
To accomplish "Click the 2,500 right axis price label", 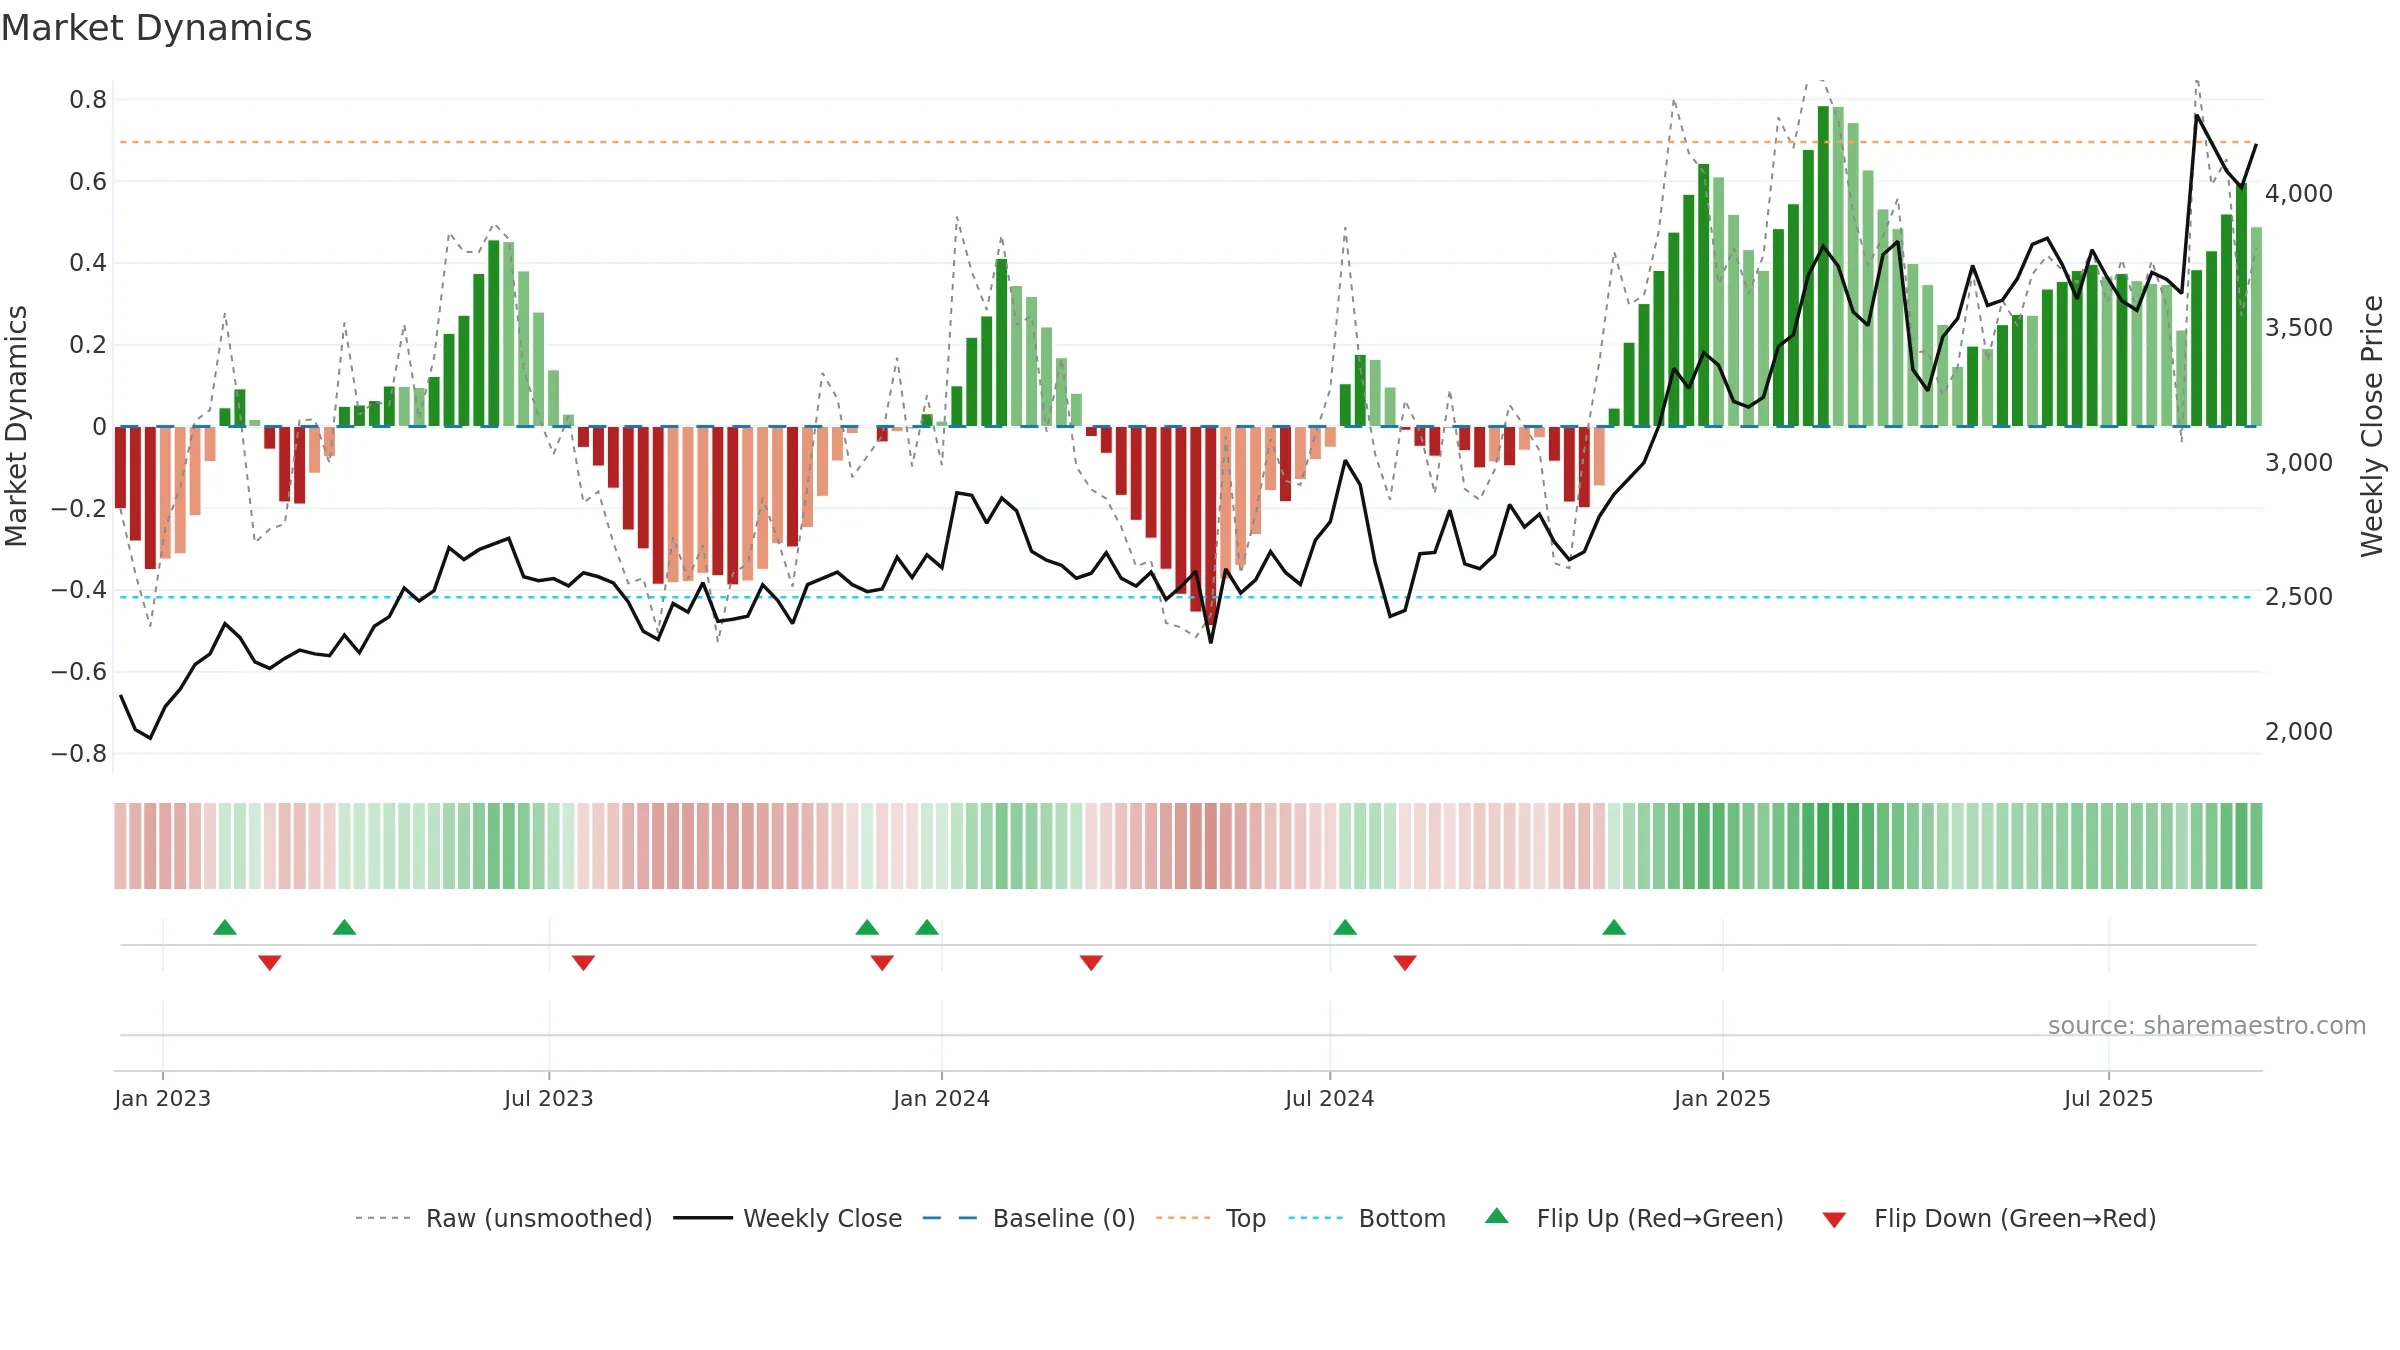I will 2299,597.
